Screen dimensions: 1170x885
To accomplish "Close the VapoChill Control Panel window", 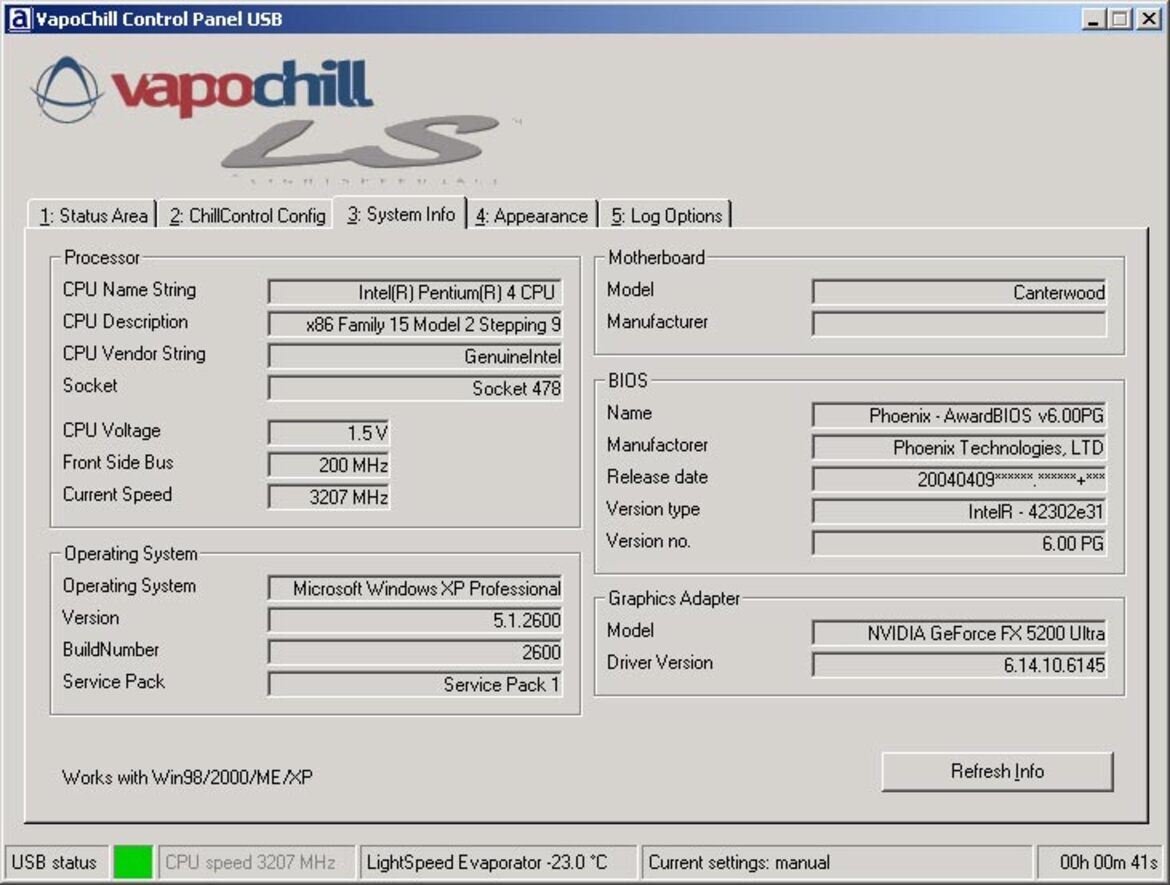I will [x=1148, y=19].
